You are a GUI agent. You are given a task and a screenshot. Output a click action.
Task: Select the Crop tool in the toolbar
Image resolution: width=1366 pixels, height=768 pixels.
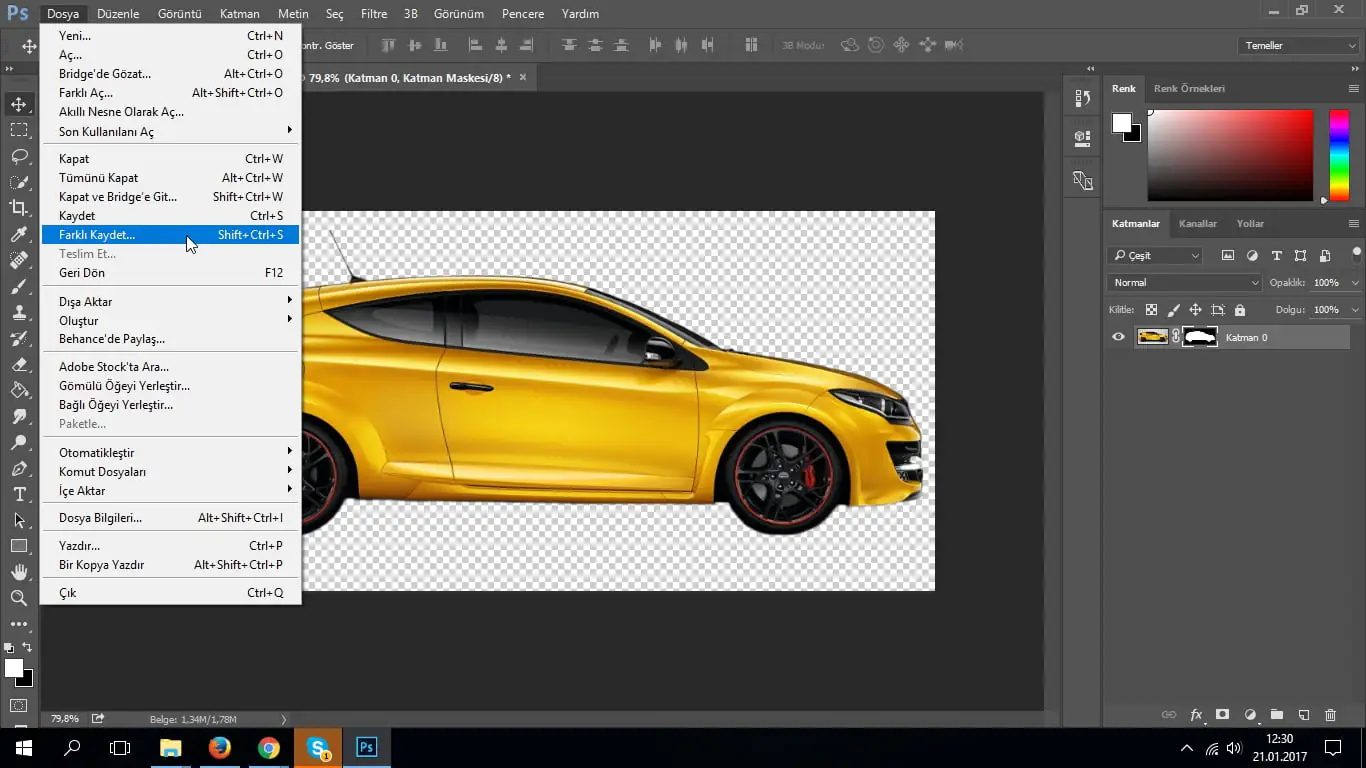click(x=19, y=208)
